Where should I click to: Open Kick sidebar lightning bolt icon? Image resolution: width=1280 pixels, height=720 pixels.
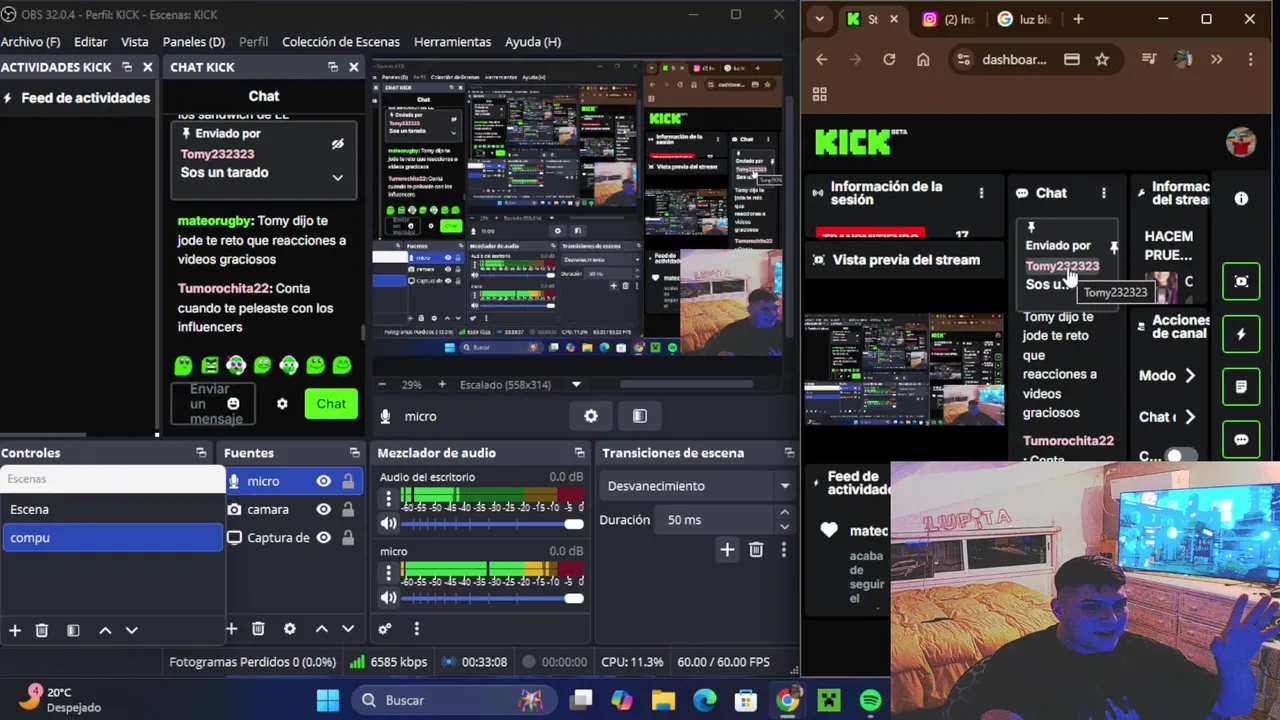pyautogui.click(x=1241, y=335)
